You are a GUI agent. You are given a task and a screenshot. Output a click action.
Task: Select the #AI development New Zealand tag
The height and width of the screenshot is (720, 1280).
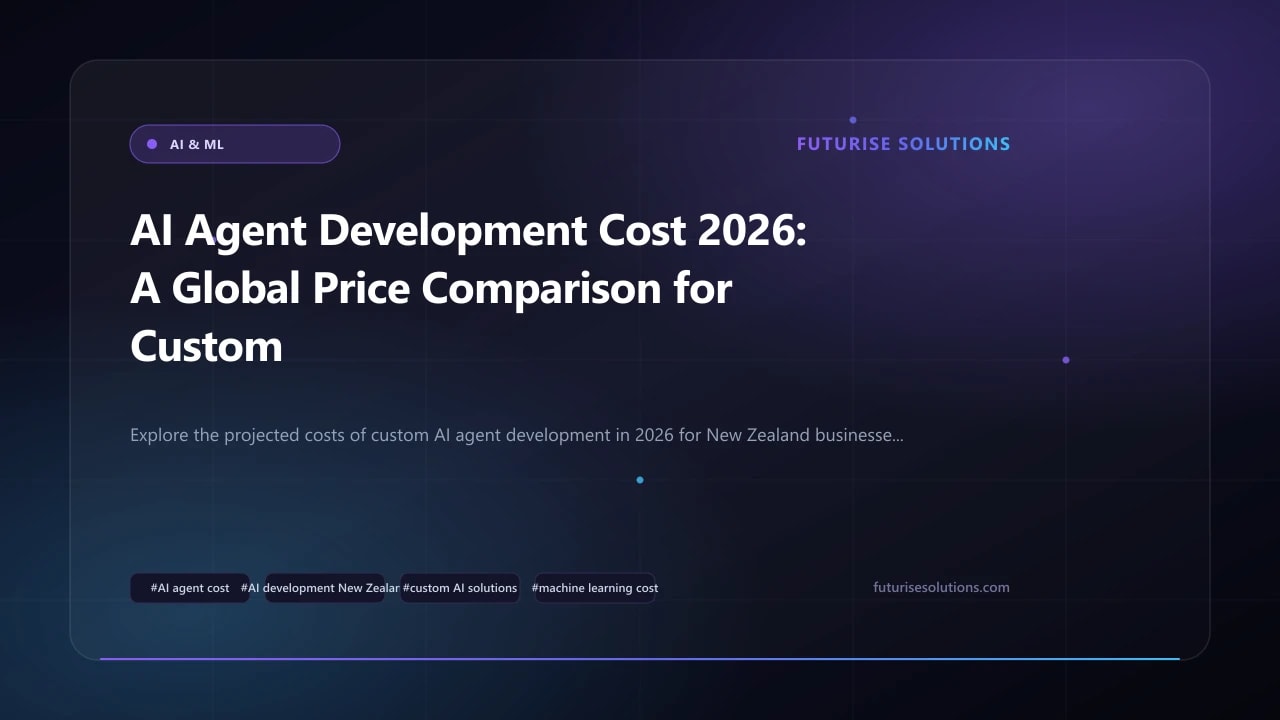(x=325, y=588)
